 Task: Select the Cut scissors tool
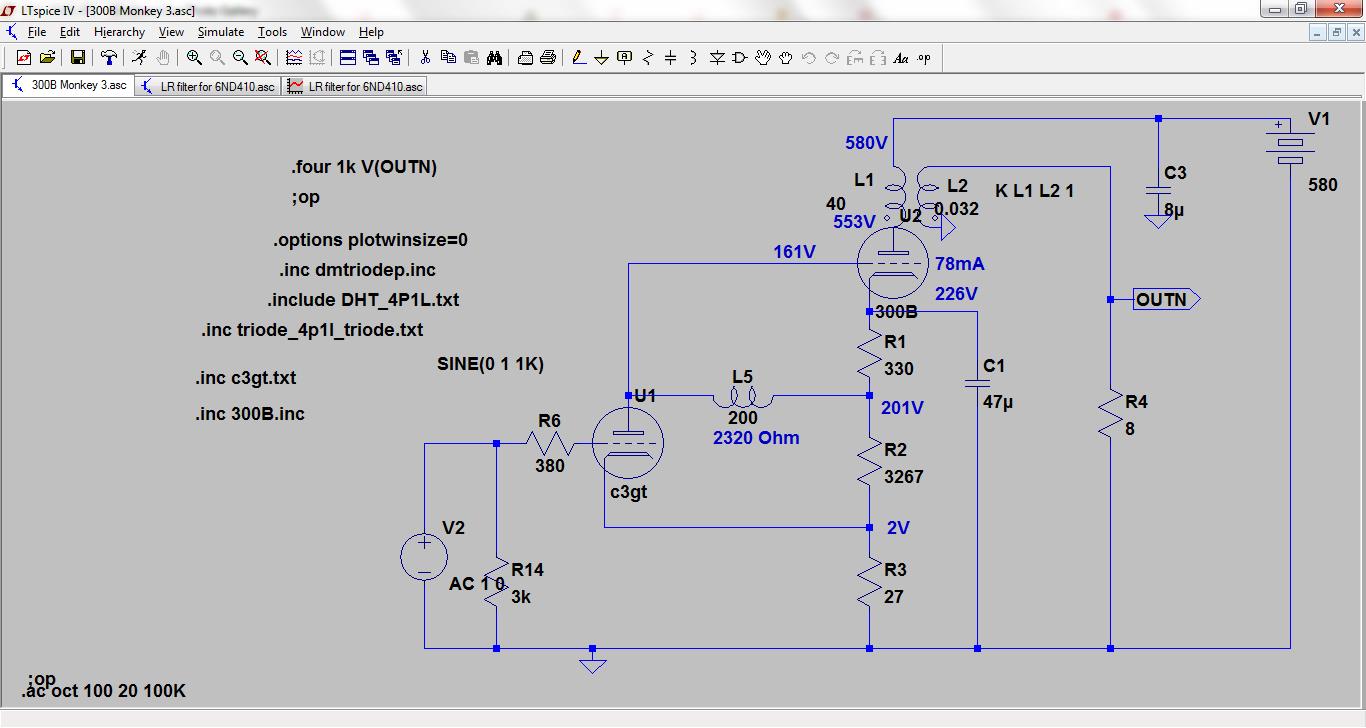(x=425, y=58)
